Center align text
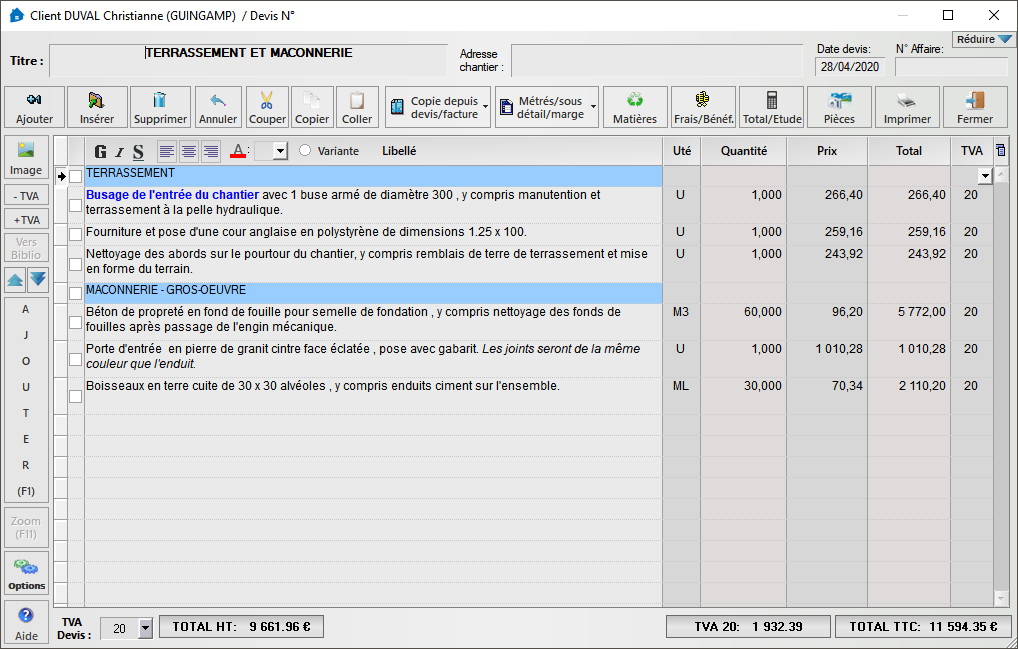Image resolution: width=1018 pixels, height=649 pixels. coord(189,151)
